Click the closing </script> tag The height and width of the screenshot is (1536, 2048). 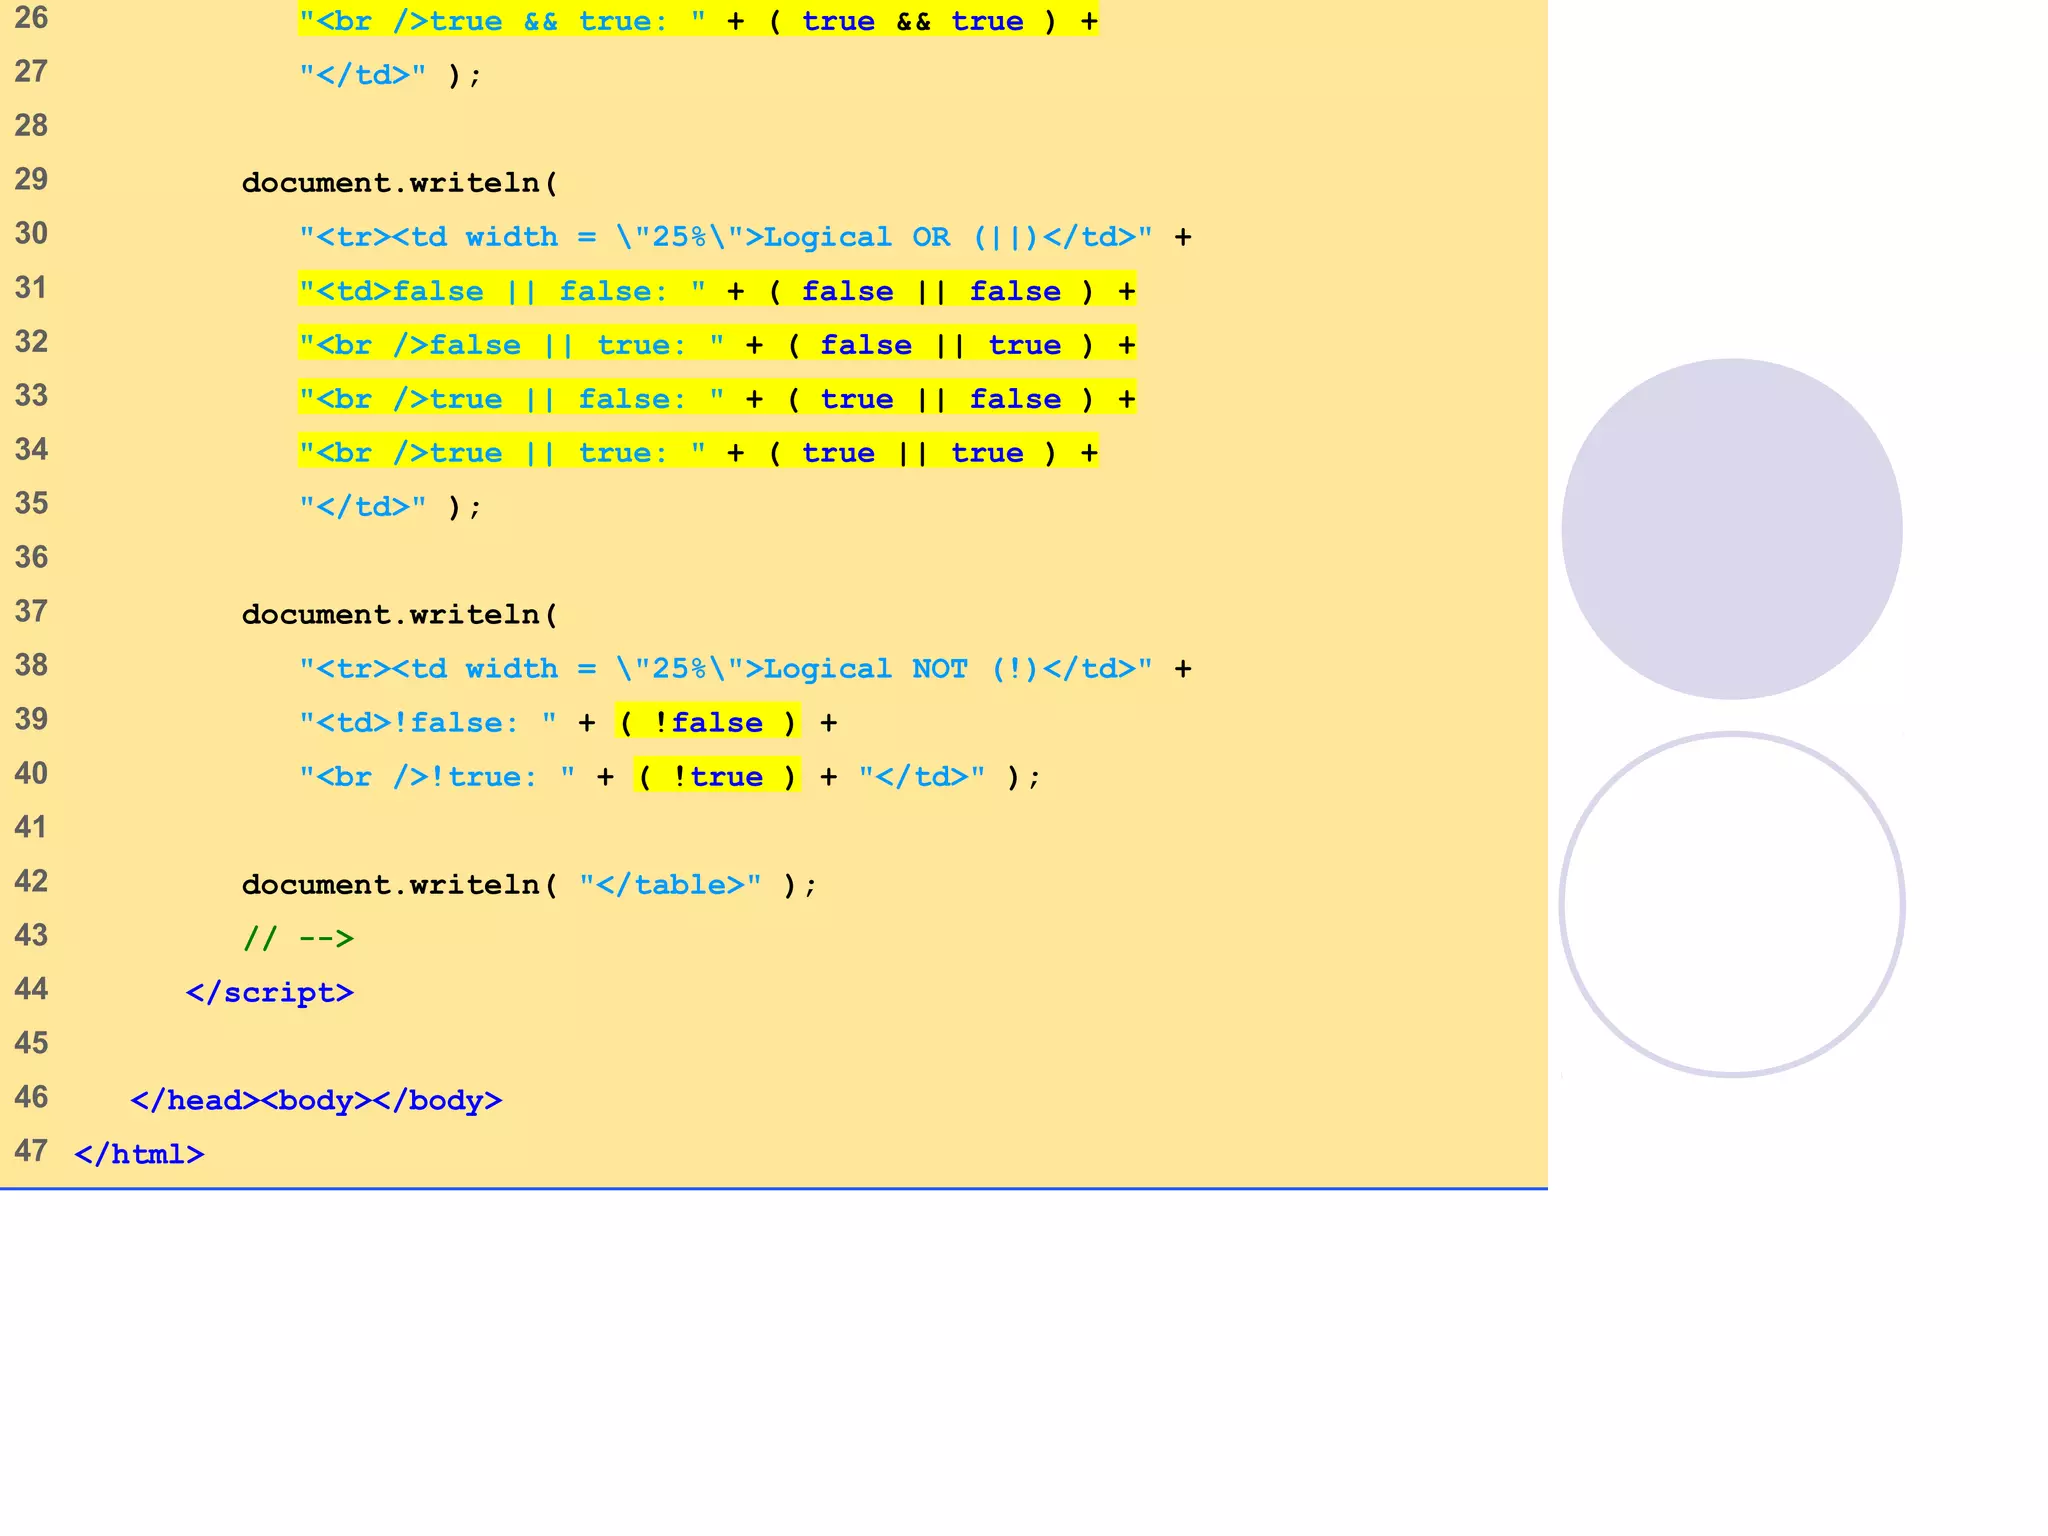tap(269, 992)
